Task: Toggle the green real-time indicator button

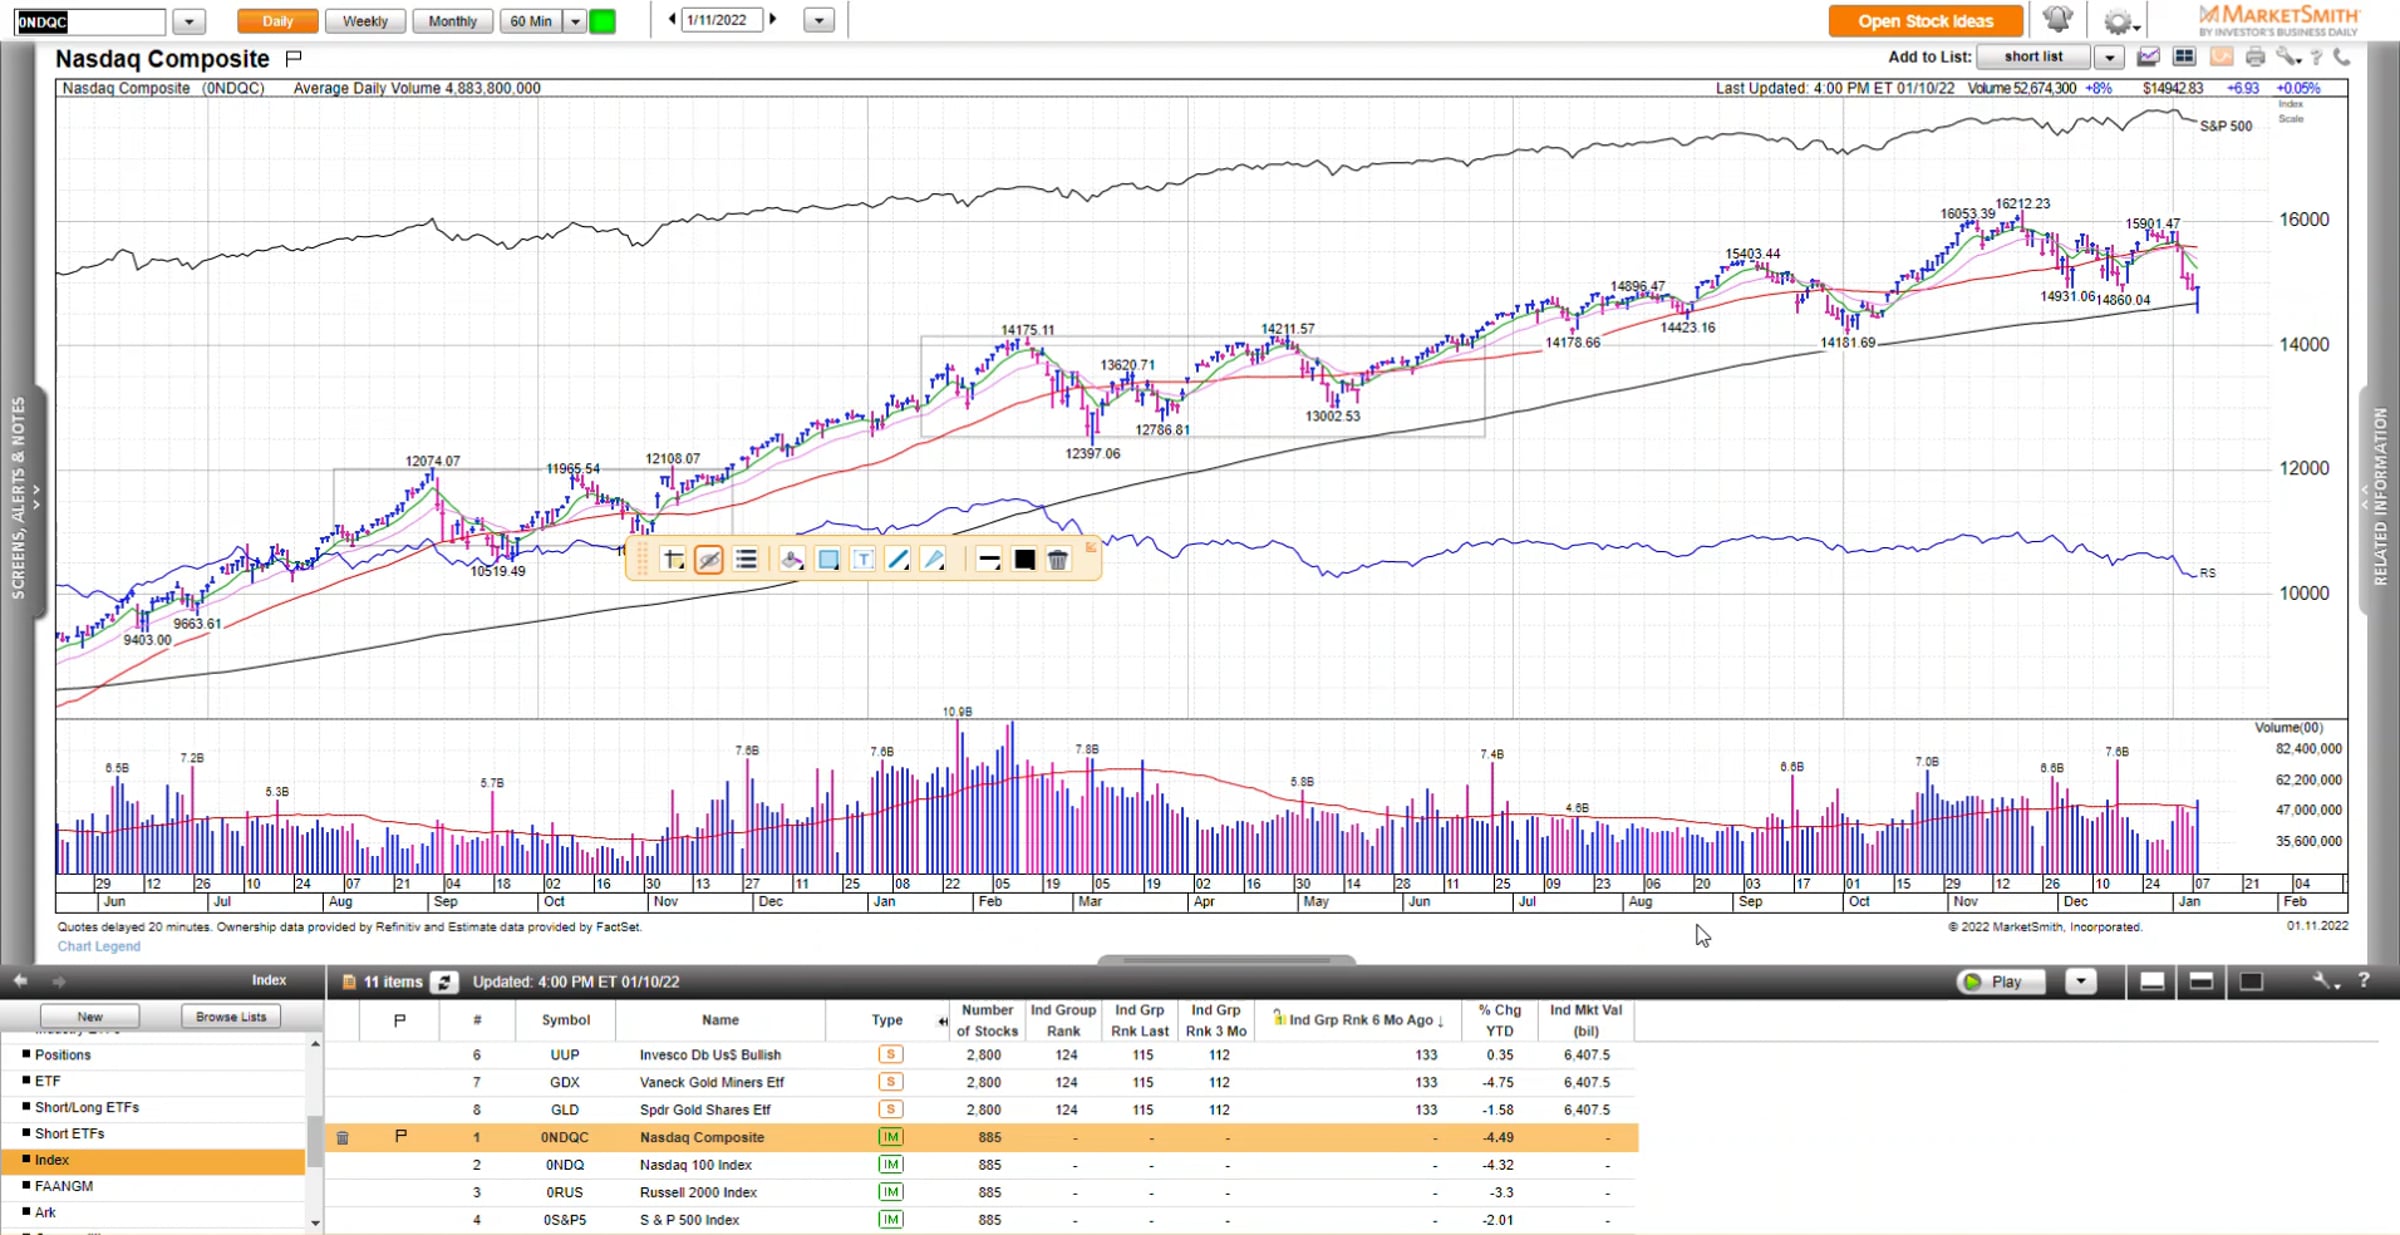Action: (x=602, y=21)
